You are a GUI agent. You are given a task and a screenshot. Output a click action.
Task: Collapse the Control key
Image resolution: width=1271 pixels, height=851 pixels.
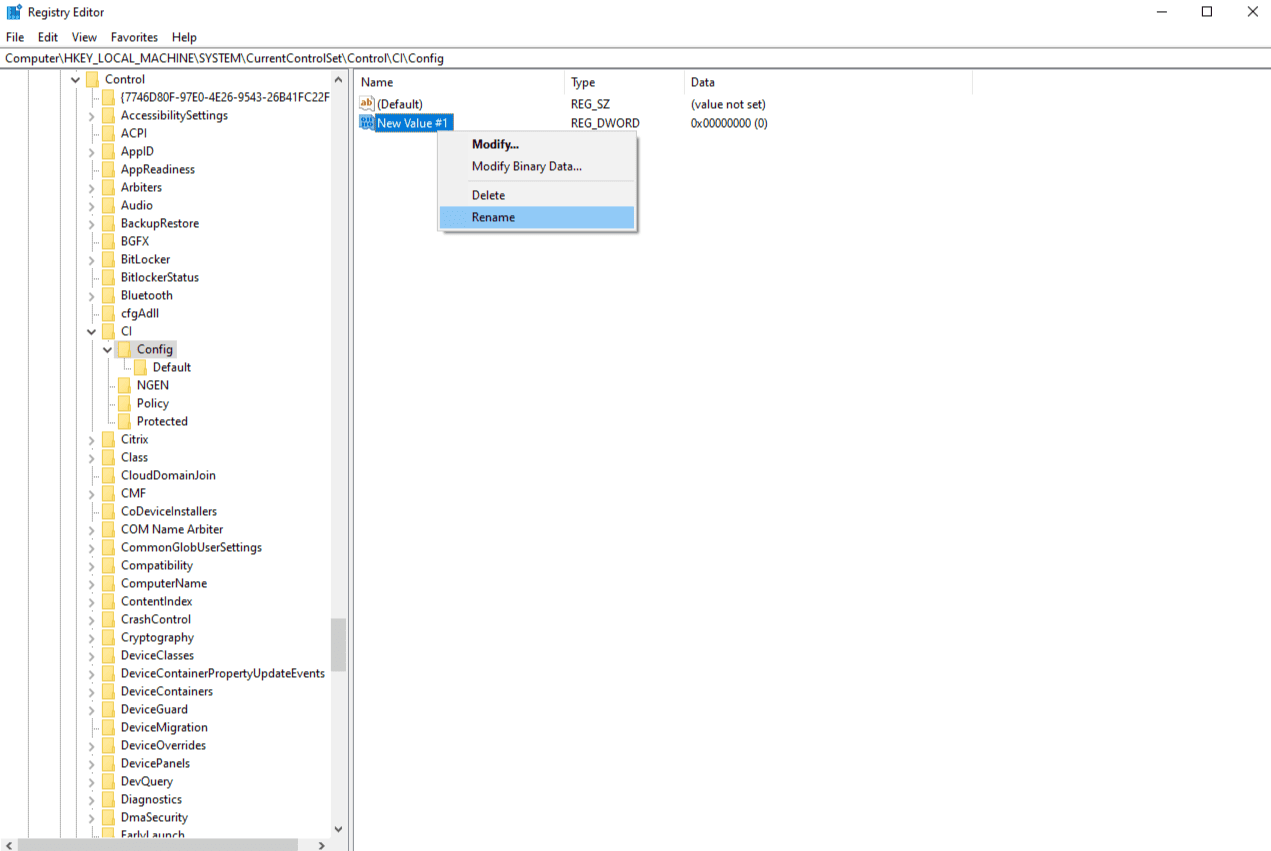point(75,79)
